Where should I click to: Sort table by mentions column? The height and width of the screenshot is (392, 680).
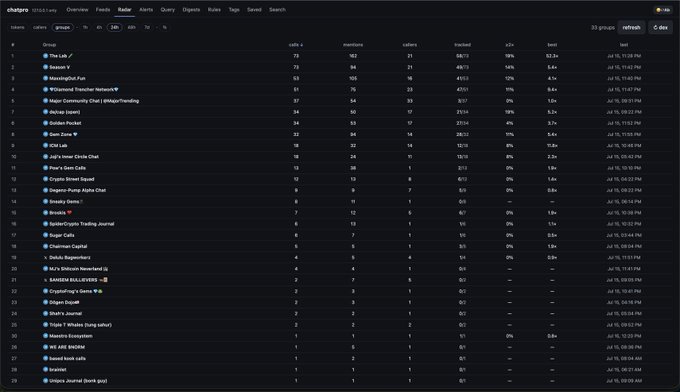(x=353, y=45)
